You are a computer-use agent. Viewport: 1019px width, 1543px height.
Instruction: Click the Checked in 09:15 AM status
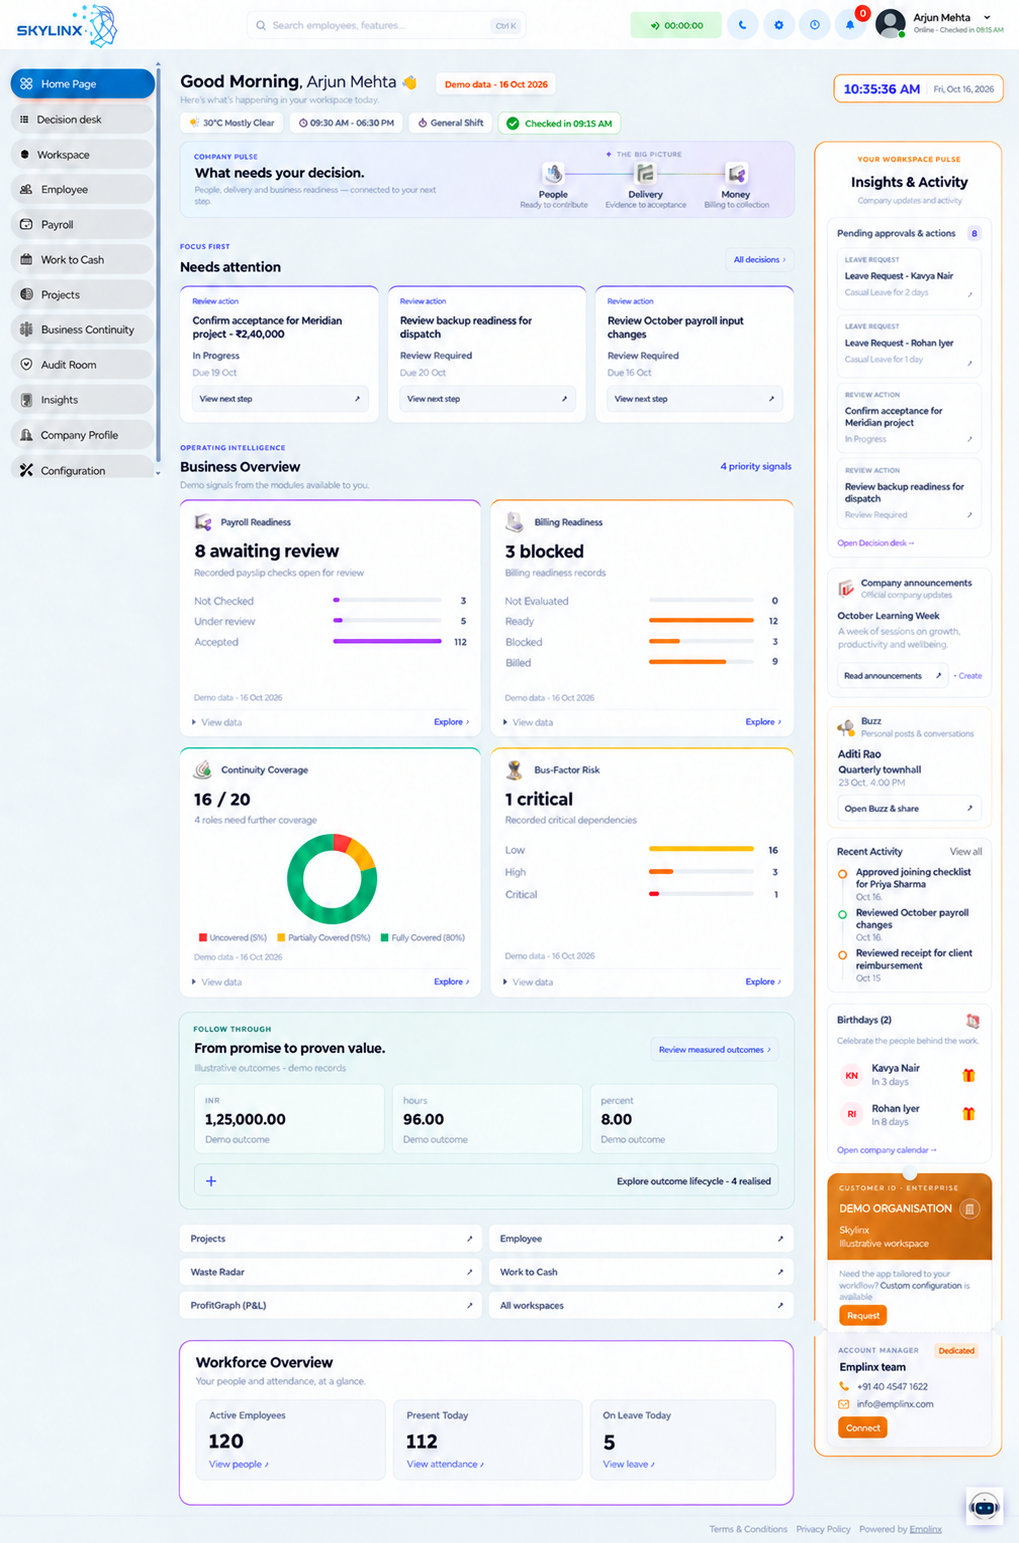[560, 123]
